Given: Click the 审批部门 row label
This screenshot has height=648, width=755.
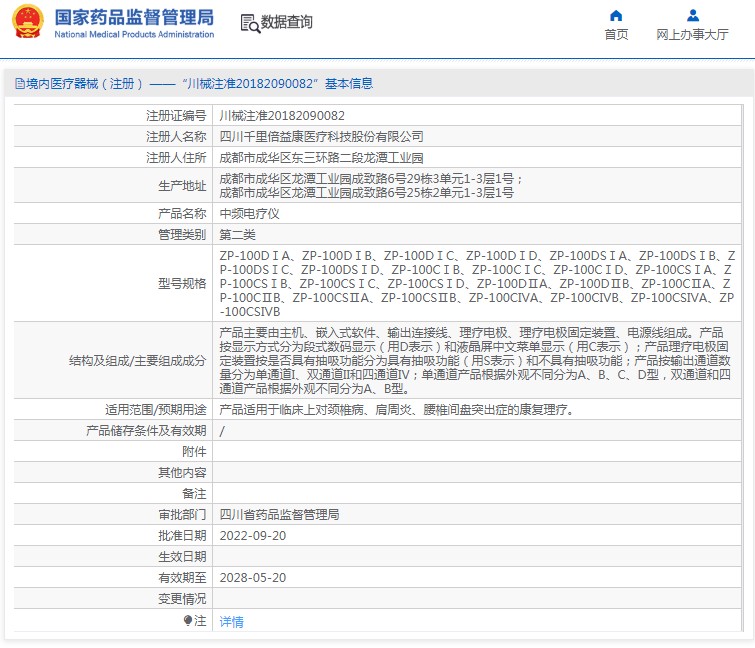Looking at the screenshot, I should 182,515.
